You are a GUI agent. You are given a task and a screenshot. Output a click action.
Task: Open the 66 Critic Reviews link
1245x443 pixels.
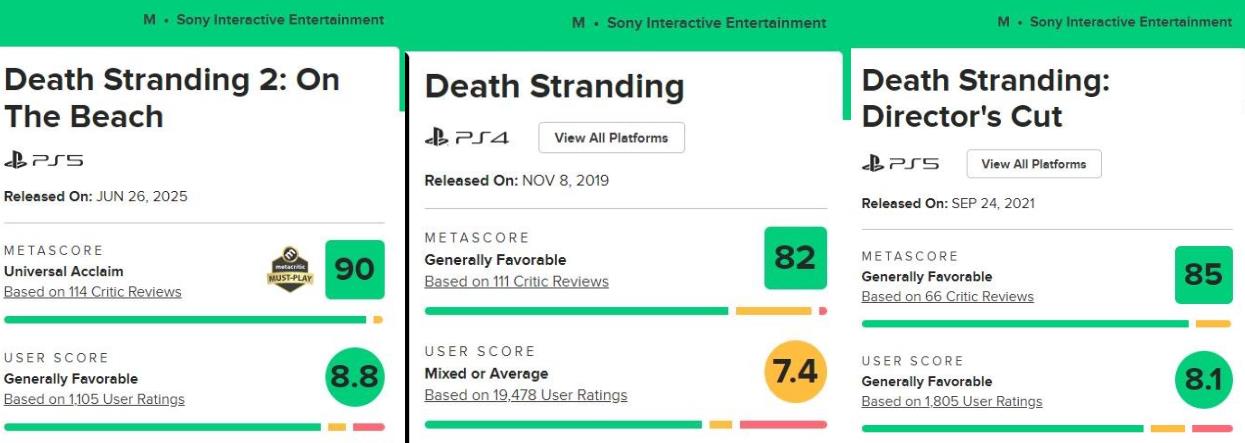(947, 296)
